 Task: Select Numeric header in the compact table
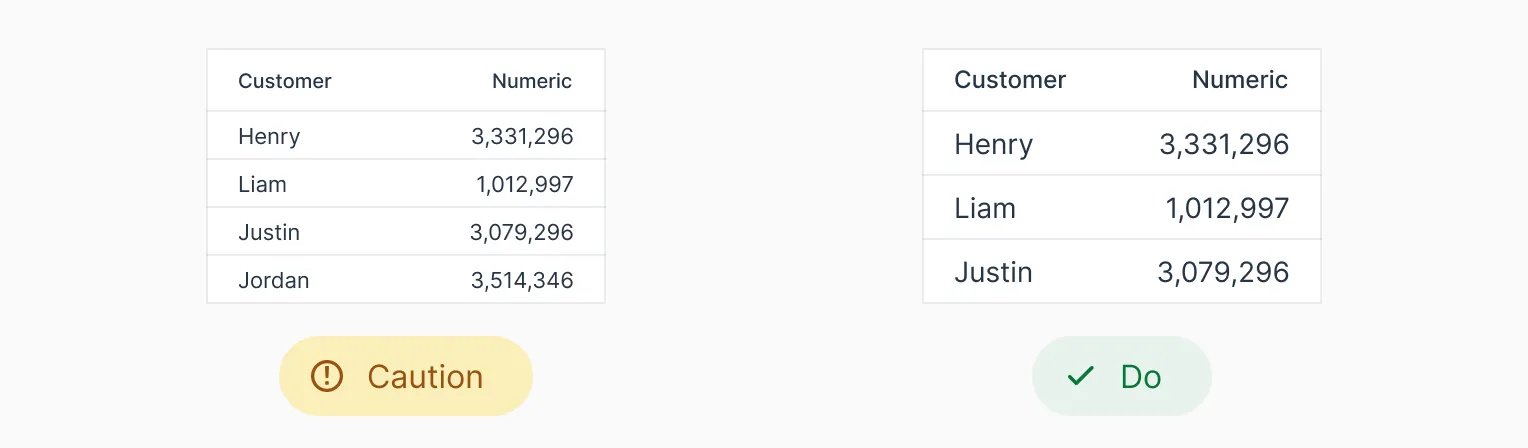532,81
